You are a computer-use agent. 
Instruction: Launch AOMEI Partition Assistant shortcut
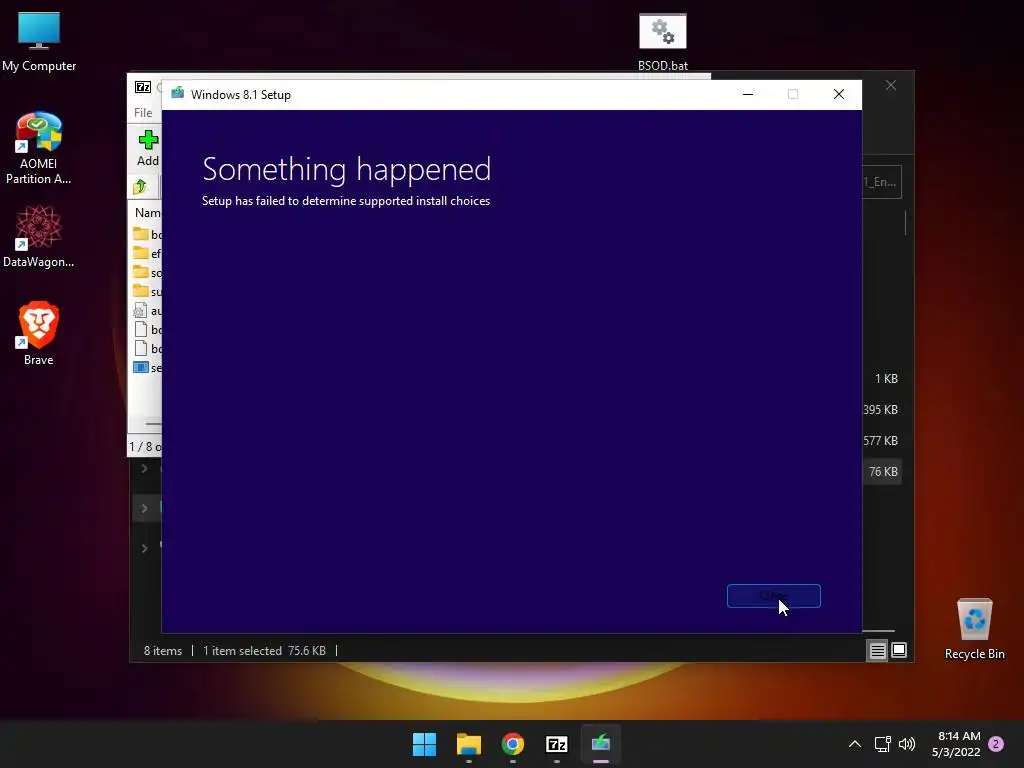[39, 148]
